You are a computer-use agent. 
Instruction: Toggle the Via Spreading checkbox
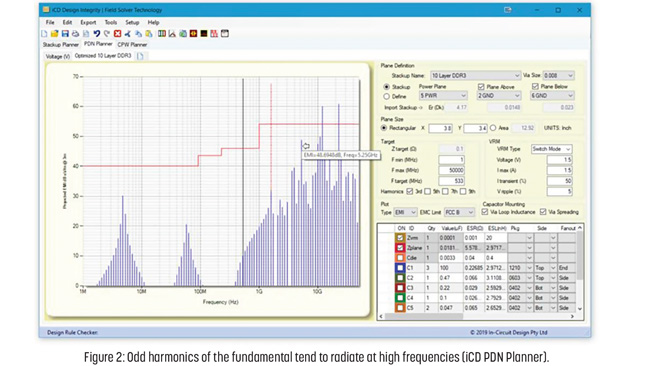click(x=543, y=212)
